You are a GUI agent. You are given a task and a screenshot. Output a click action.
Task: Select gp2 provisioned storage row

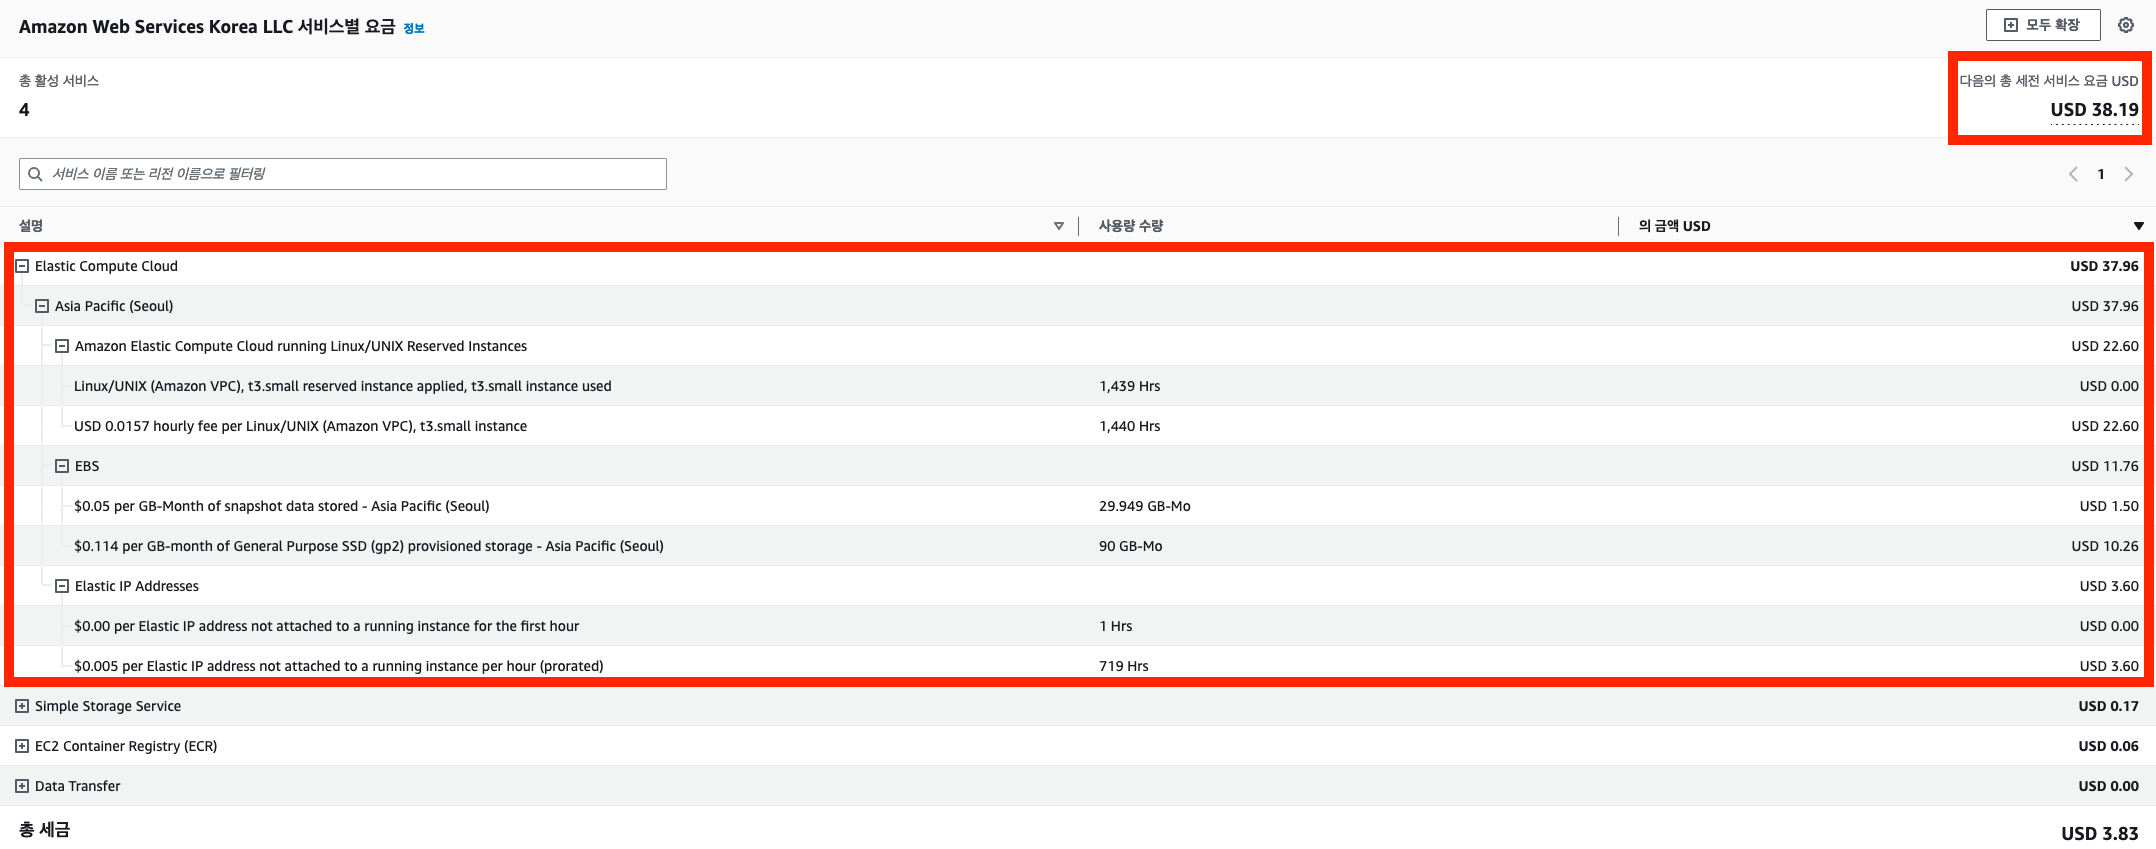click(1077, 546)
